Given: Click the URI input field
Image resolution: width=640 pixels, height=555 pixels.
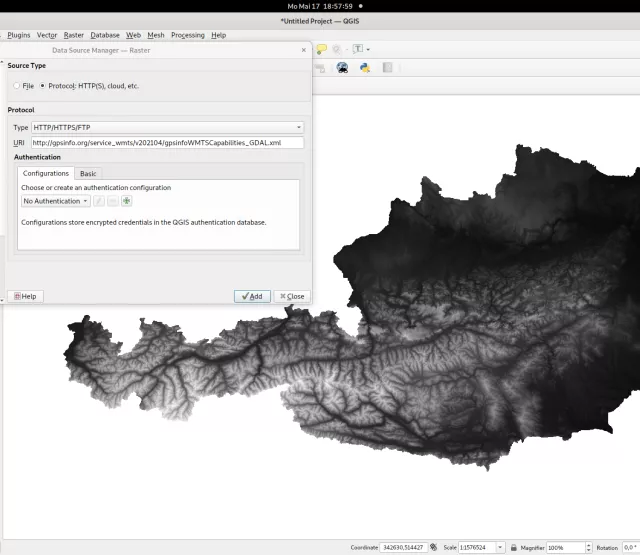Looking at the screenshot, I should tap(167, 143).
